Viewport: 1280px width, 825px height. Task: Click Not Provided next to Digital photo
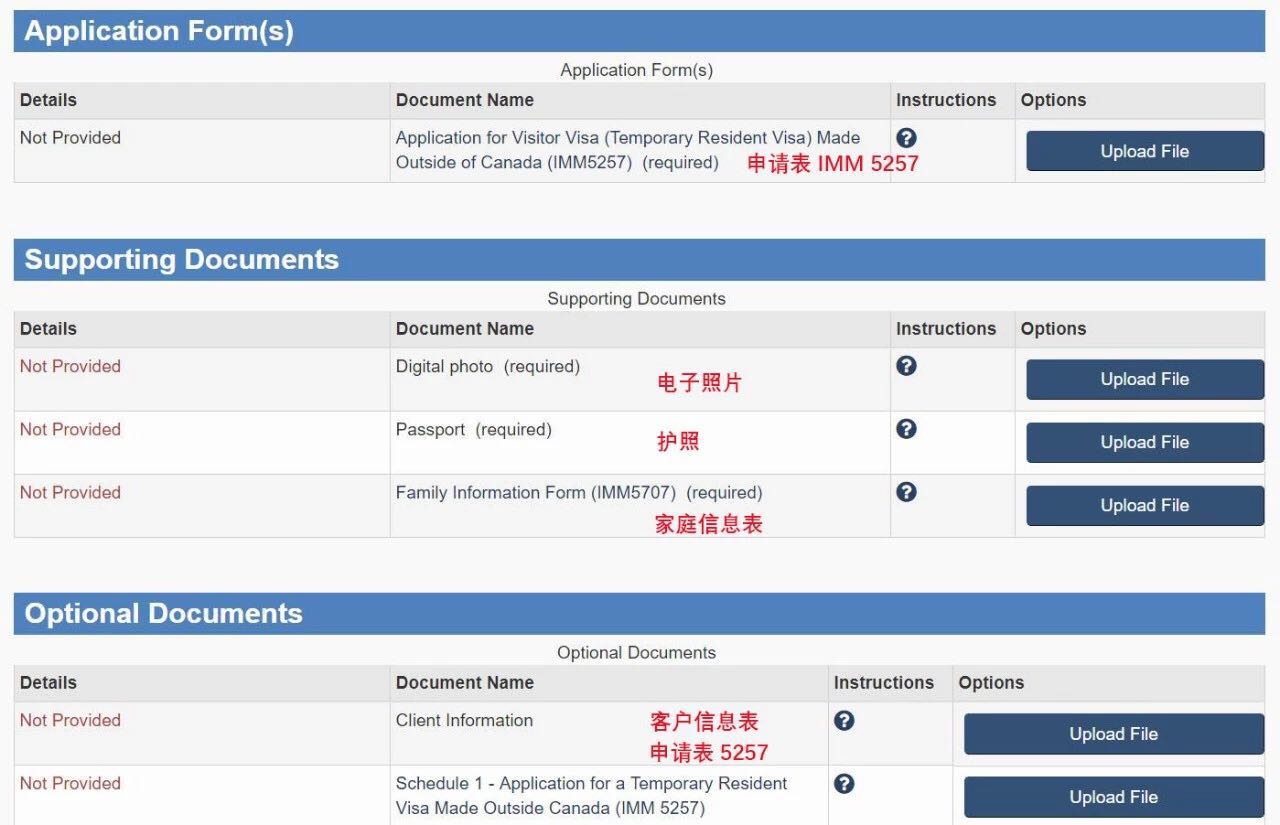(69, 365)
